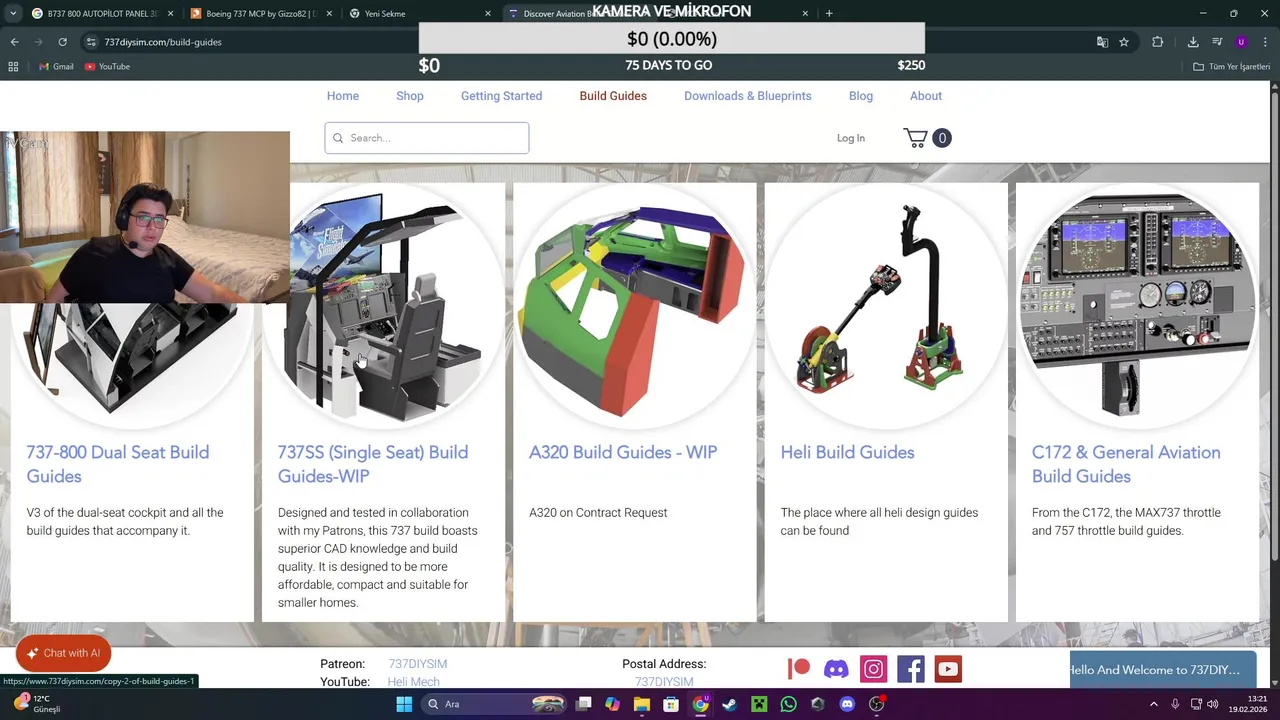The image size is (1280, 720).
Task: Open the media control icon in toolbar
Action: 1217,42
